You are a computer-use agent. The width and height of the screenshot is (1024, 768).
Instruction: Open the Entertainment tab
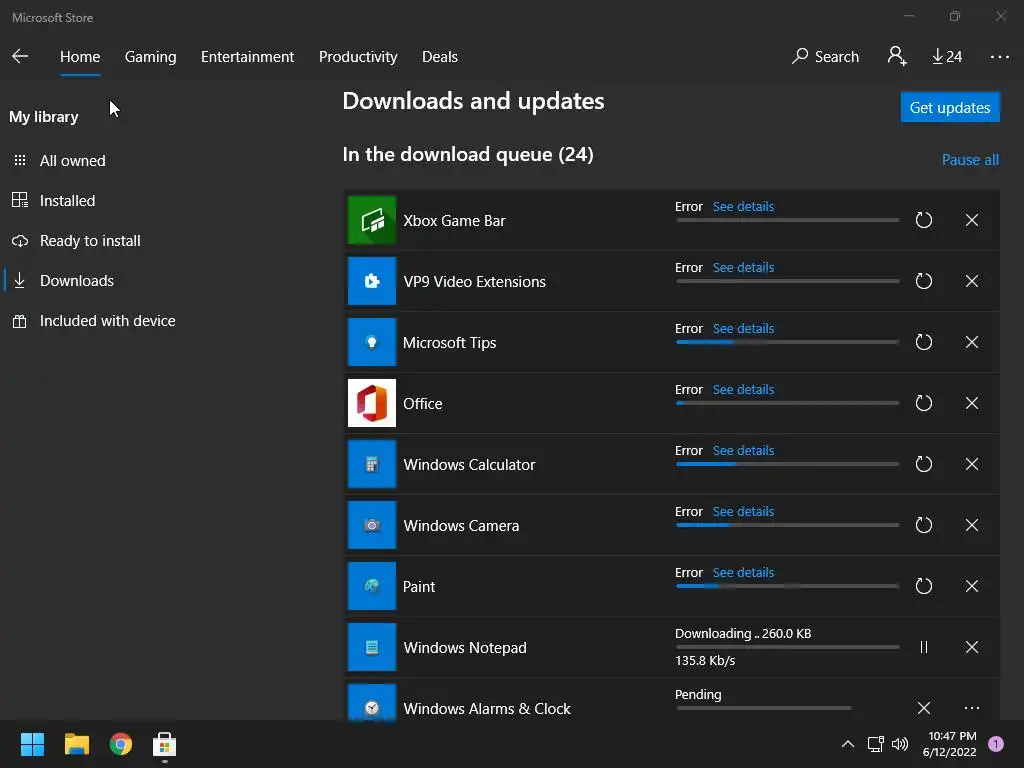(x=248, y=57)
